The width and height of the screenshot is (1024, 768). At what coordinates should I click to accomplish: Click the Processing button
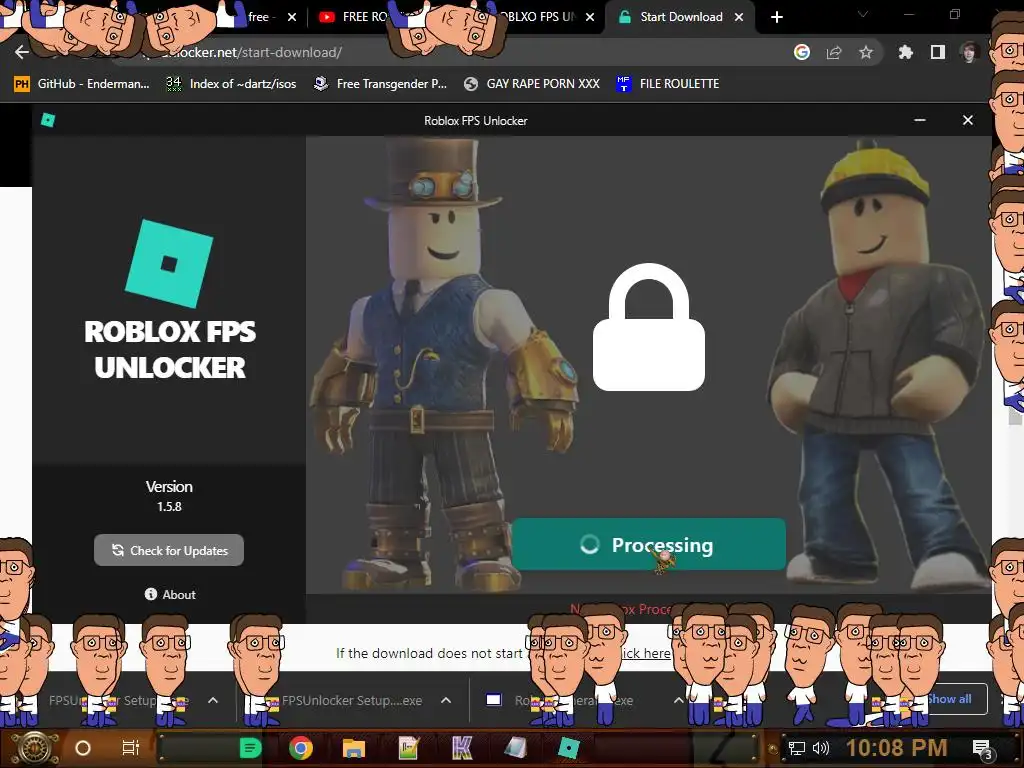[x=648, y=544]
